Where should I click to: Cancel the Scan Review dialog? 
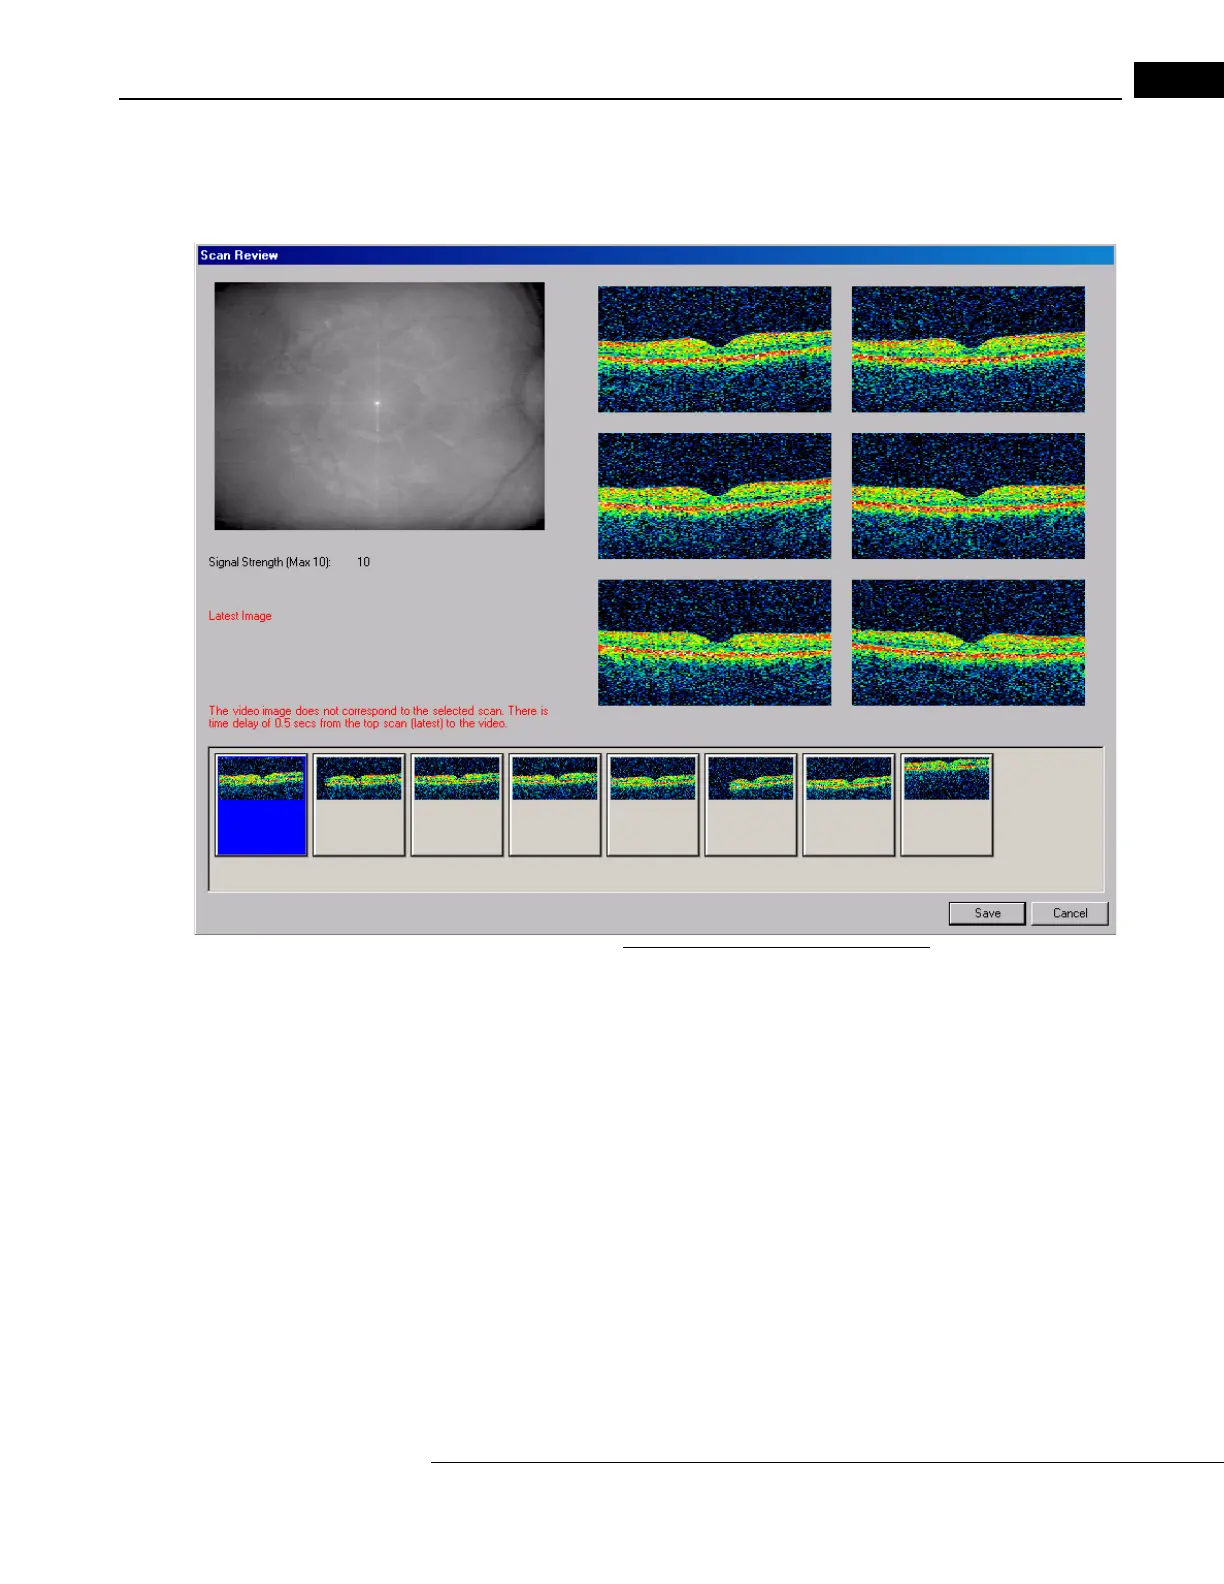(x=1069, y=913)
